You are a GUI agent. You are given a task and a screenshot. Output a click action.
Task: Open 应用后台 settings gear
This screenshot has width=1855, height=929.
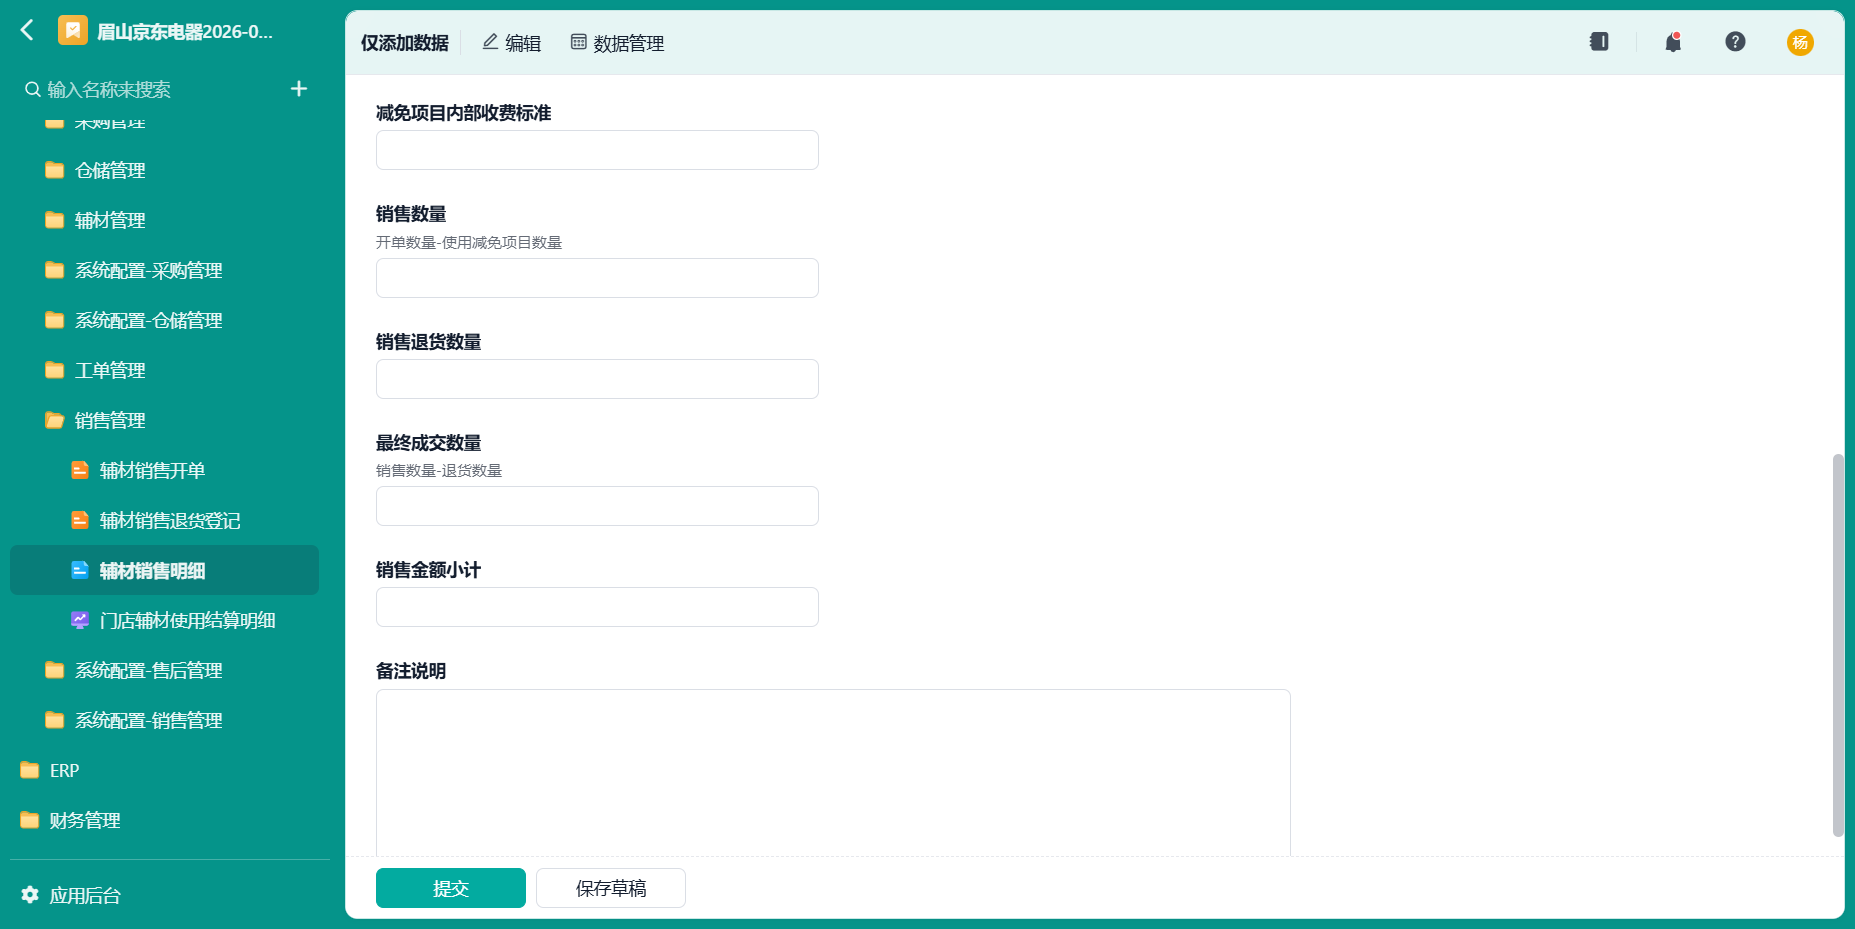point(30,895)
